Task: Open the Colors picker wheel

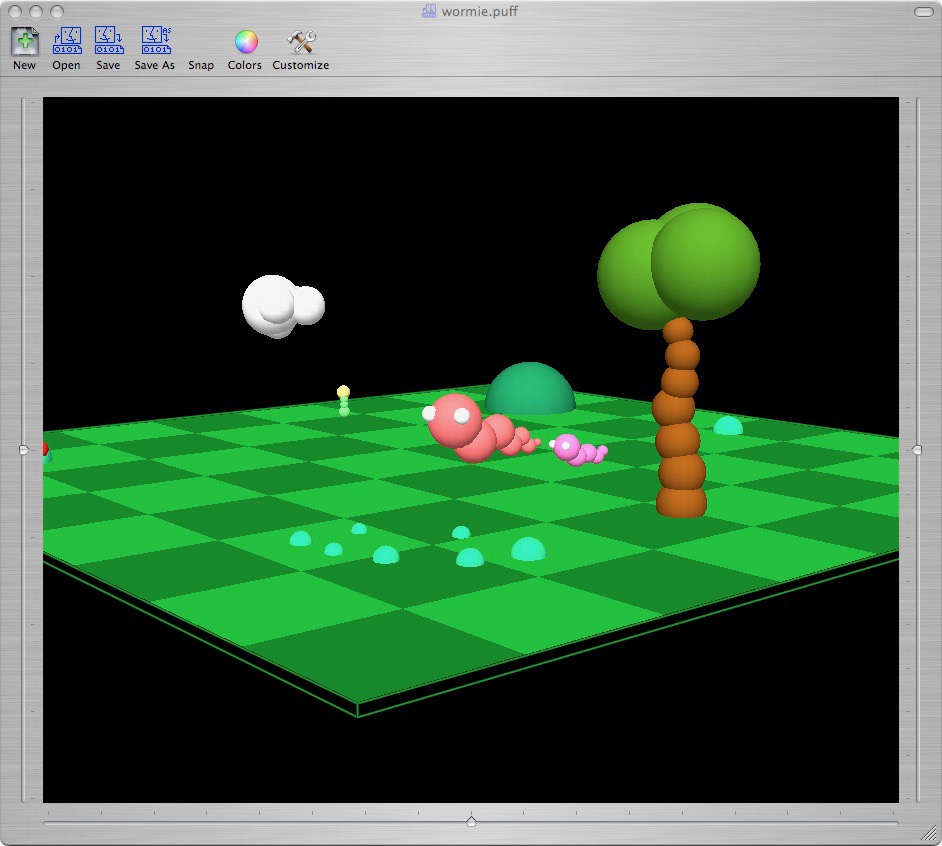Action: coord(246,42)
